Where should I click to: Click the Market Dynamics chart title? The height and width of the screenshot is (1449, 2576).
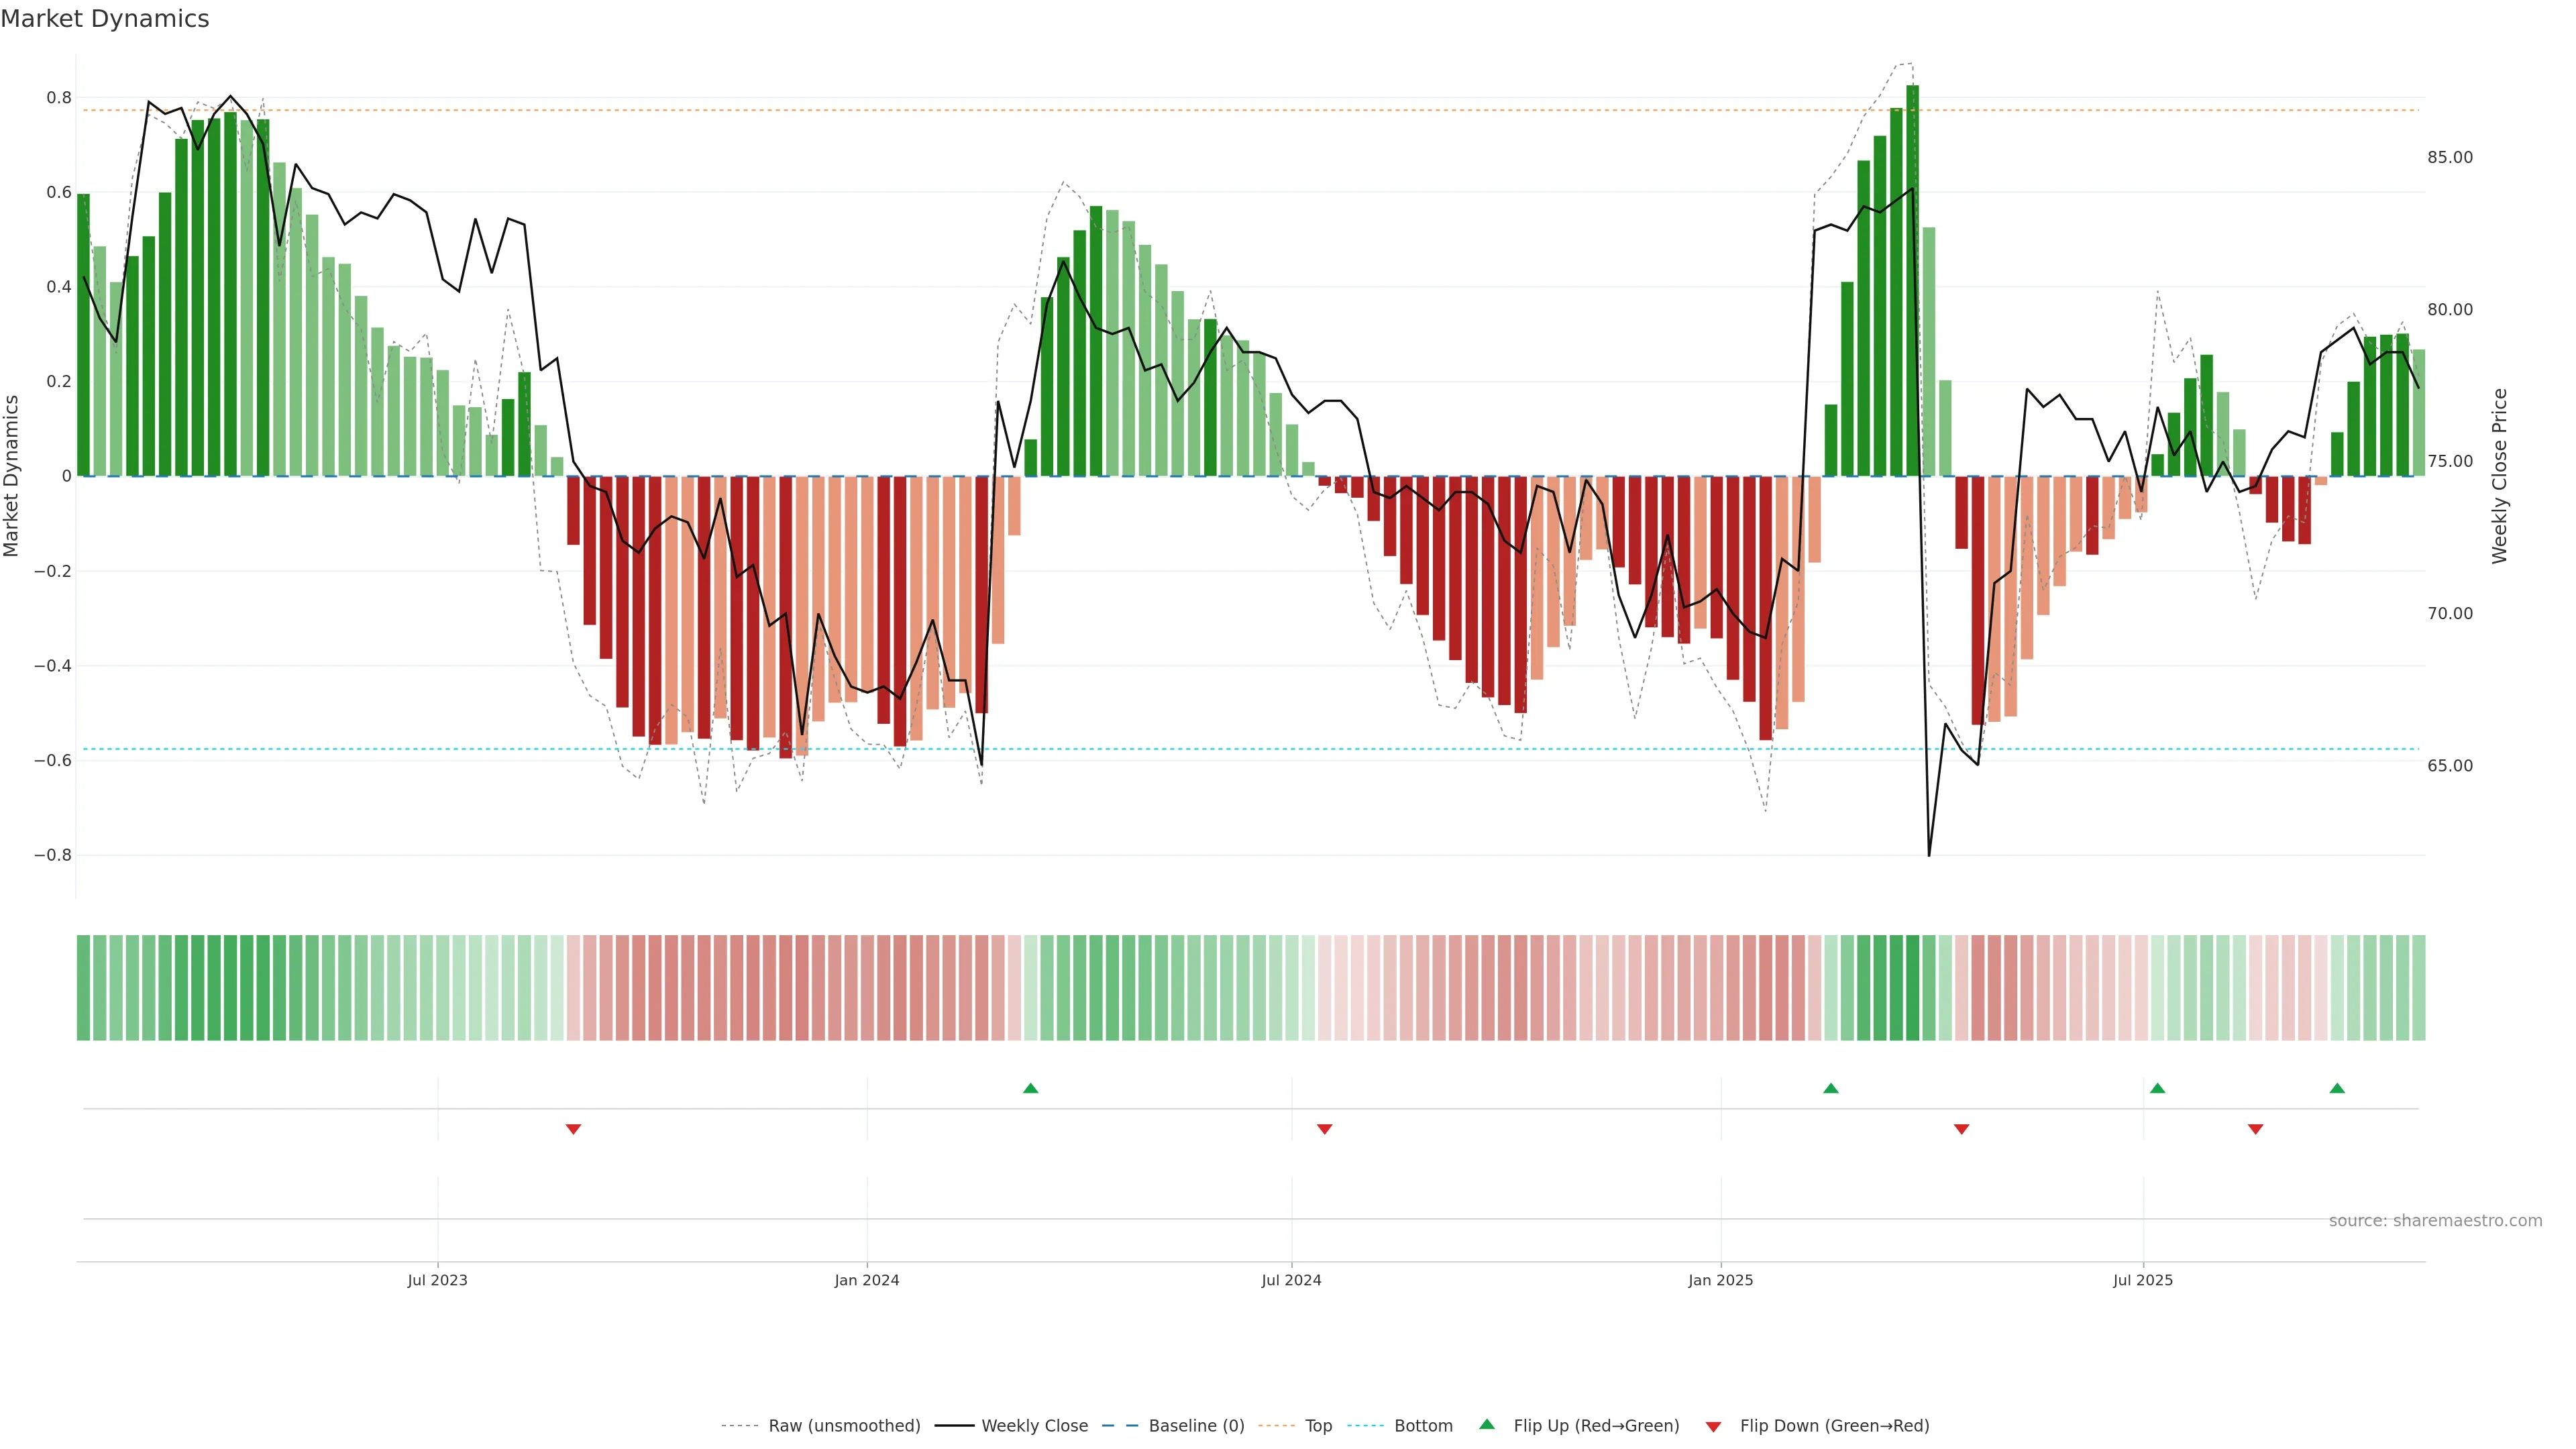tap(105, 19)
